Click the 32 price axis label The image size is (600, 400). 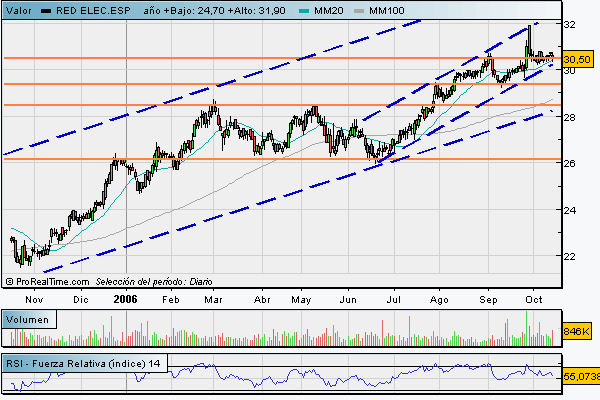point(569,24)
